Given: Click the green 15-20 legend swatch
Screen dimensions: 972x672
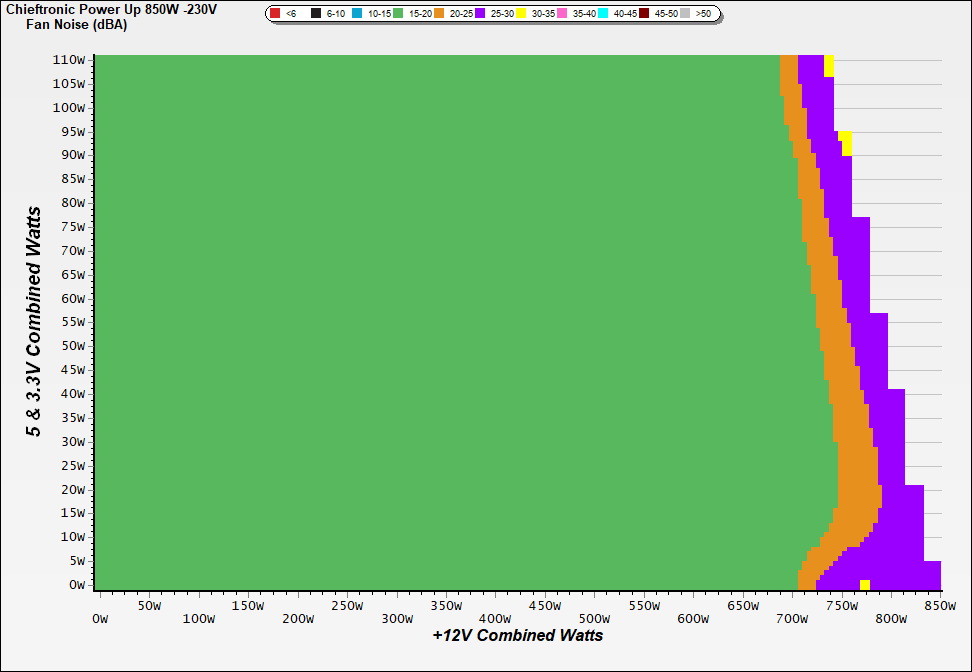Looking at the screenshot, I should click(398, 14).
